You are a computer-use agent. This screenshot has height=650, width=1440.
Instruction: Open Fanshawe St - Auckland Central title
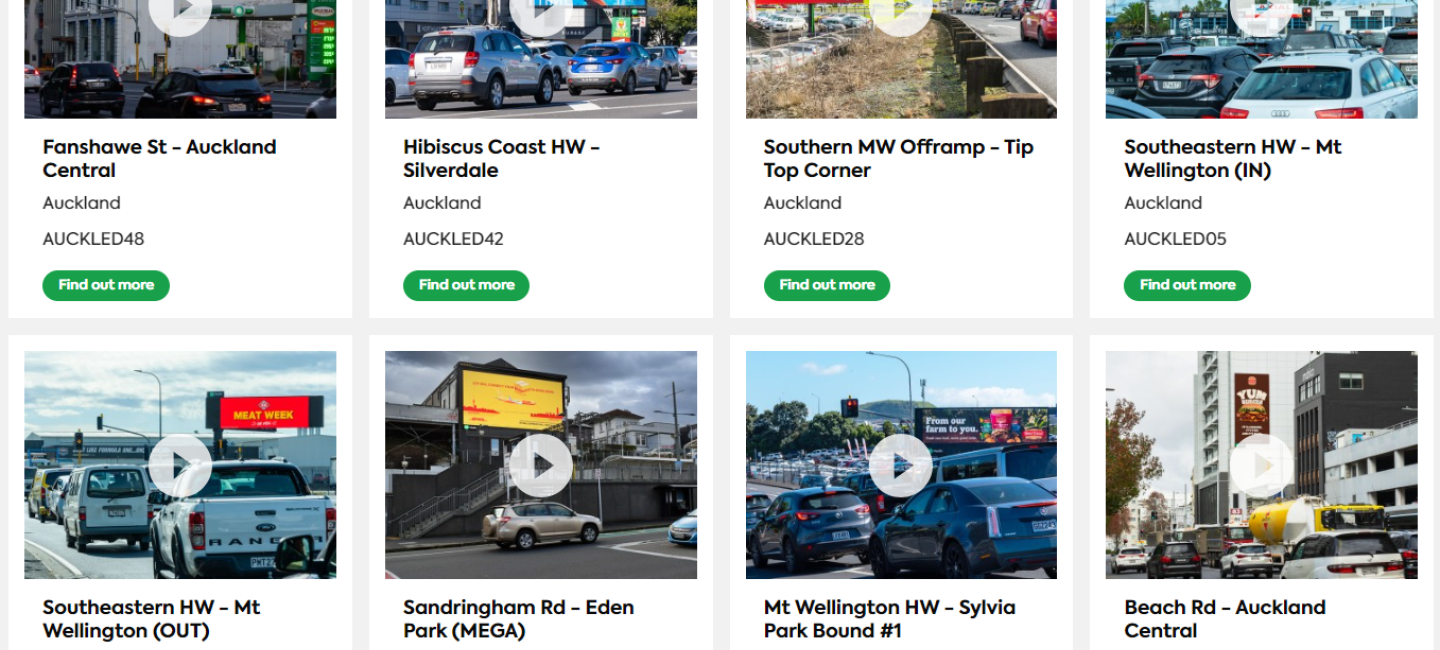[160, 158]
